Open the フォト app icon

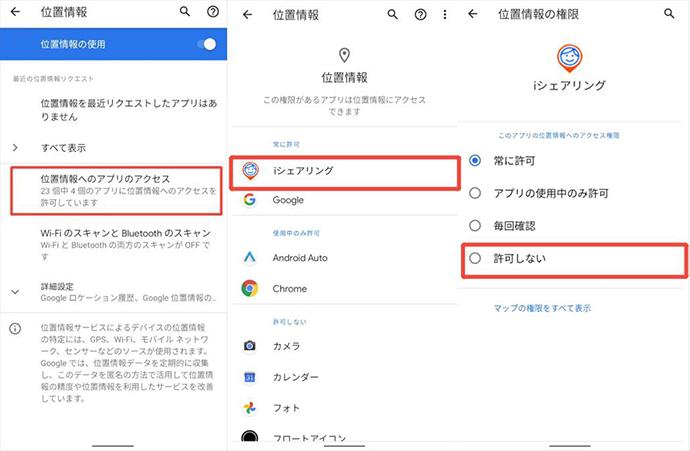point(250,408)
